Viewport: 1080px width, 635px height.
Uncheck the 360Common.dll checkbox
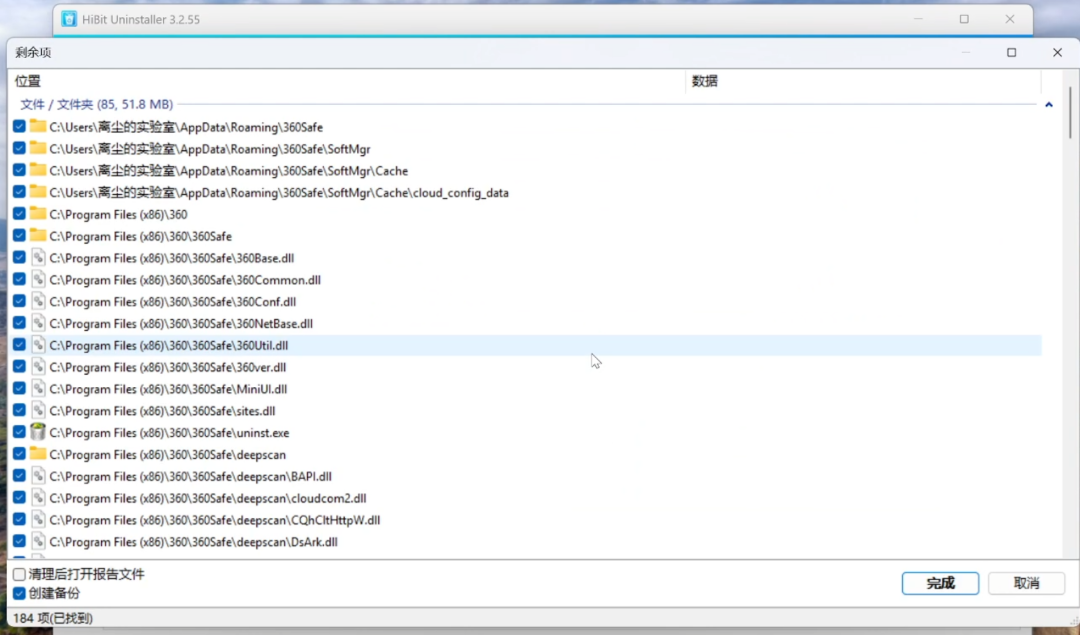coord(19,280)
